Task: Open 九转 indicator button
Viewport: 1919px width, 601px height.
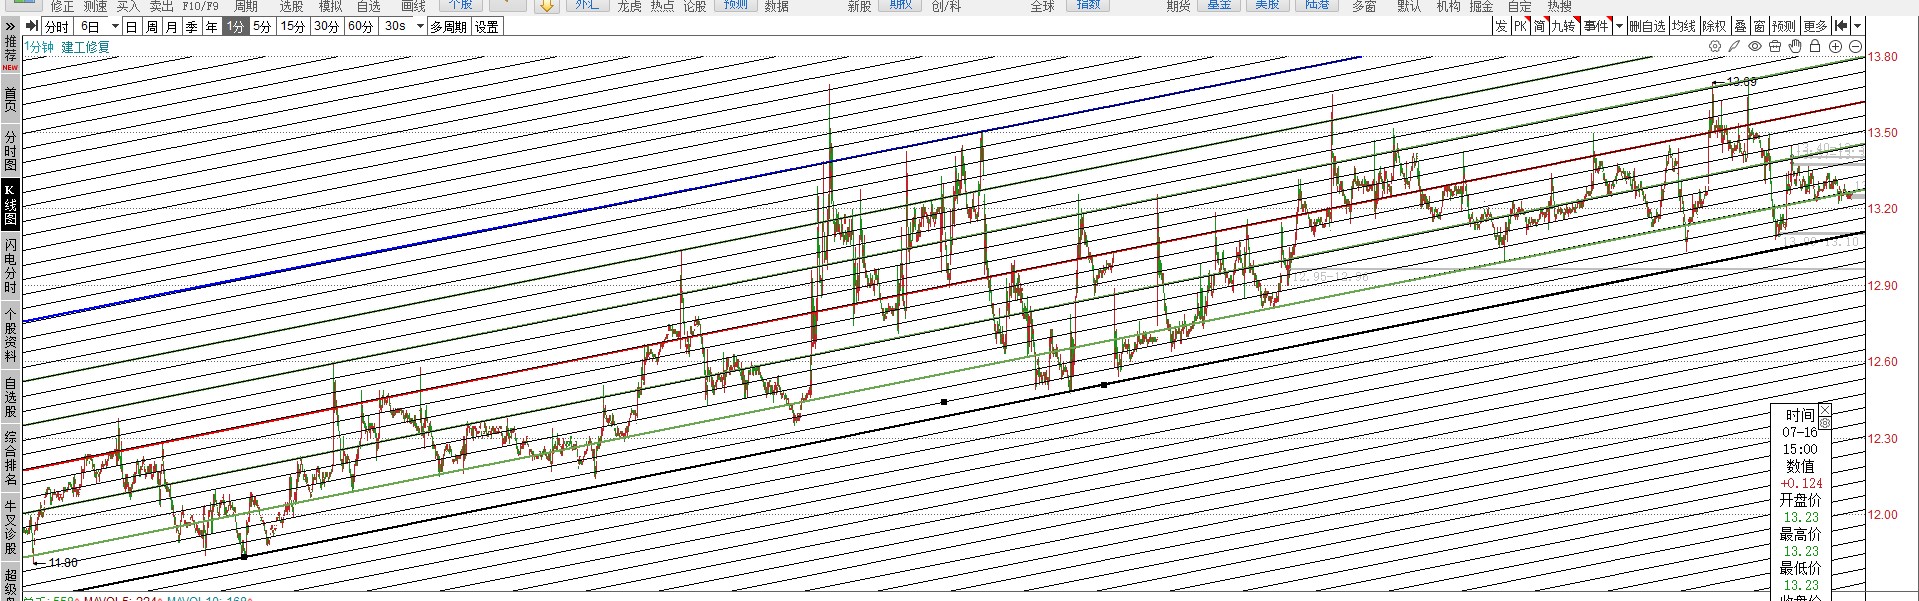Action: [1565, 26]
